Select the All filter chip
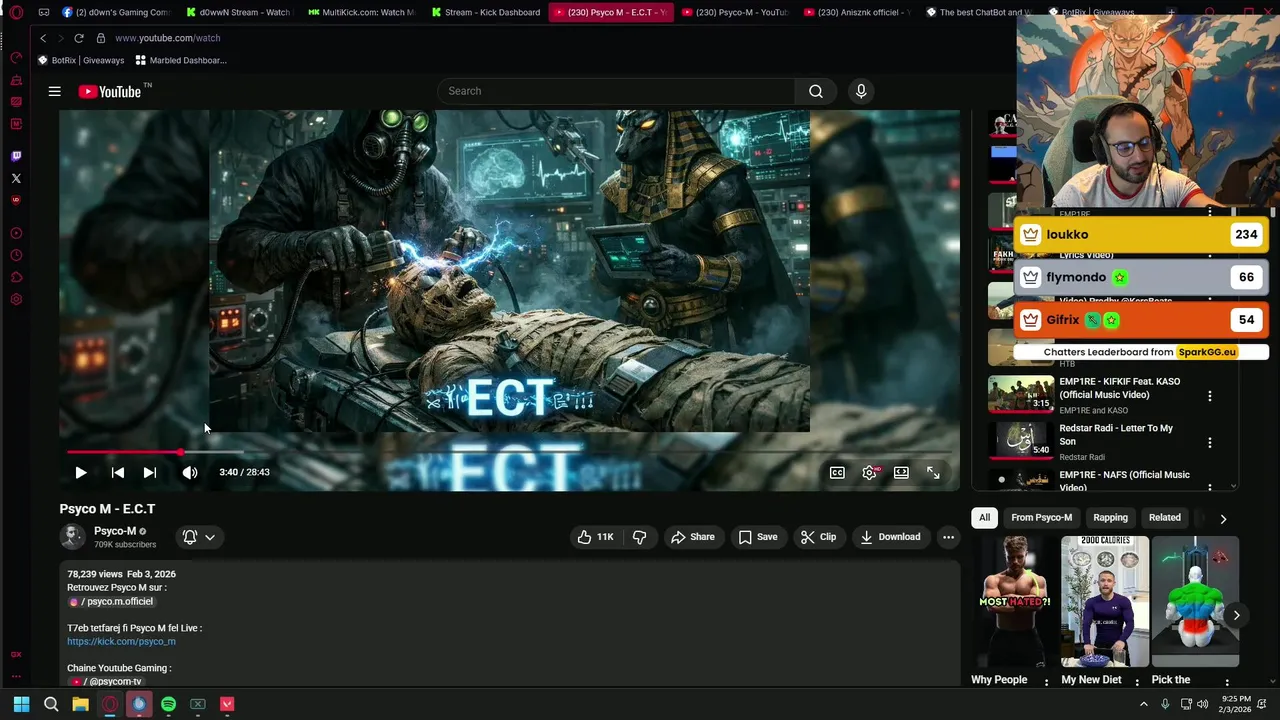This screenshot has width=1280, height=720. pos(984,517)
